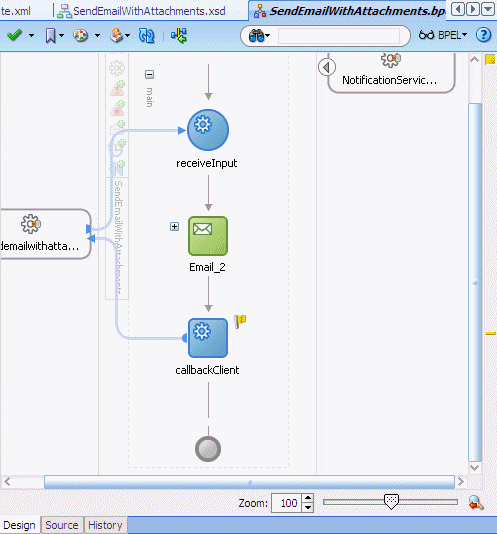Click the color palette toolbar icon
Viewport: 497px width, 534px height.
click(81, 35)
